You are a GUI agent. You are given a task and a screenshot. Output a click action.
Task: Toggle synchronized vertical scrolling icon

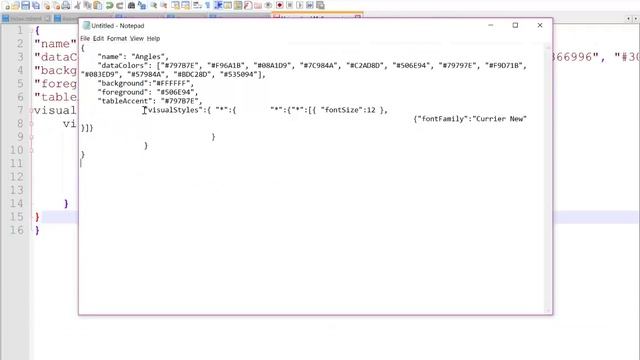[176, 5]
